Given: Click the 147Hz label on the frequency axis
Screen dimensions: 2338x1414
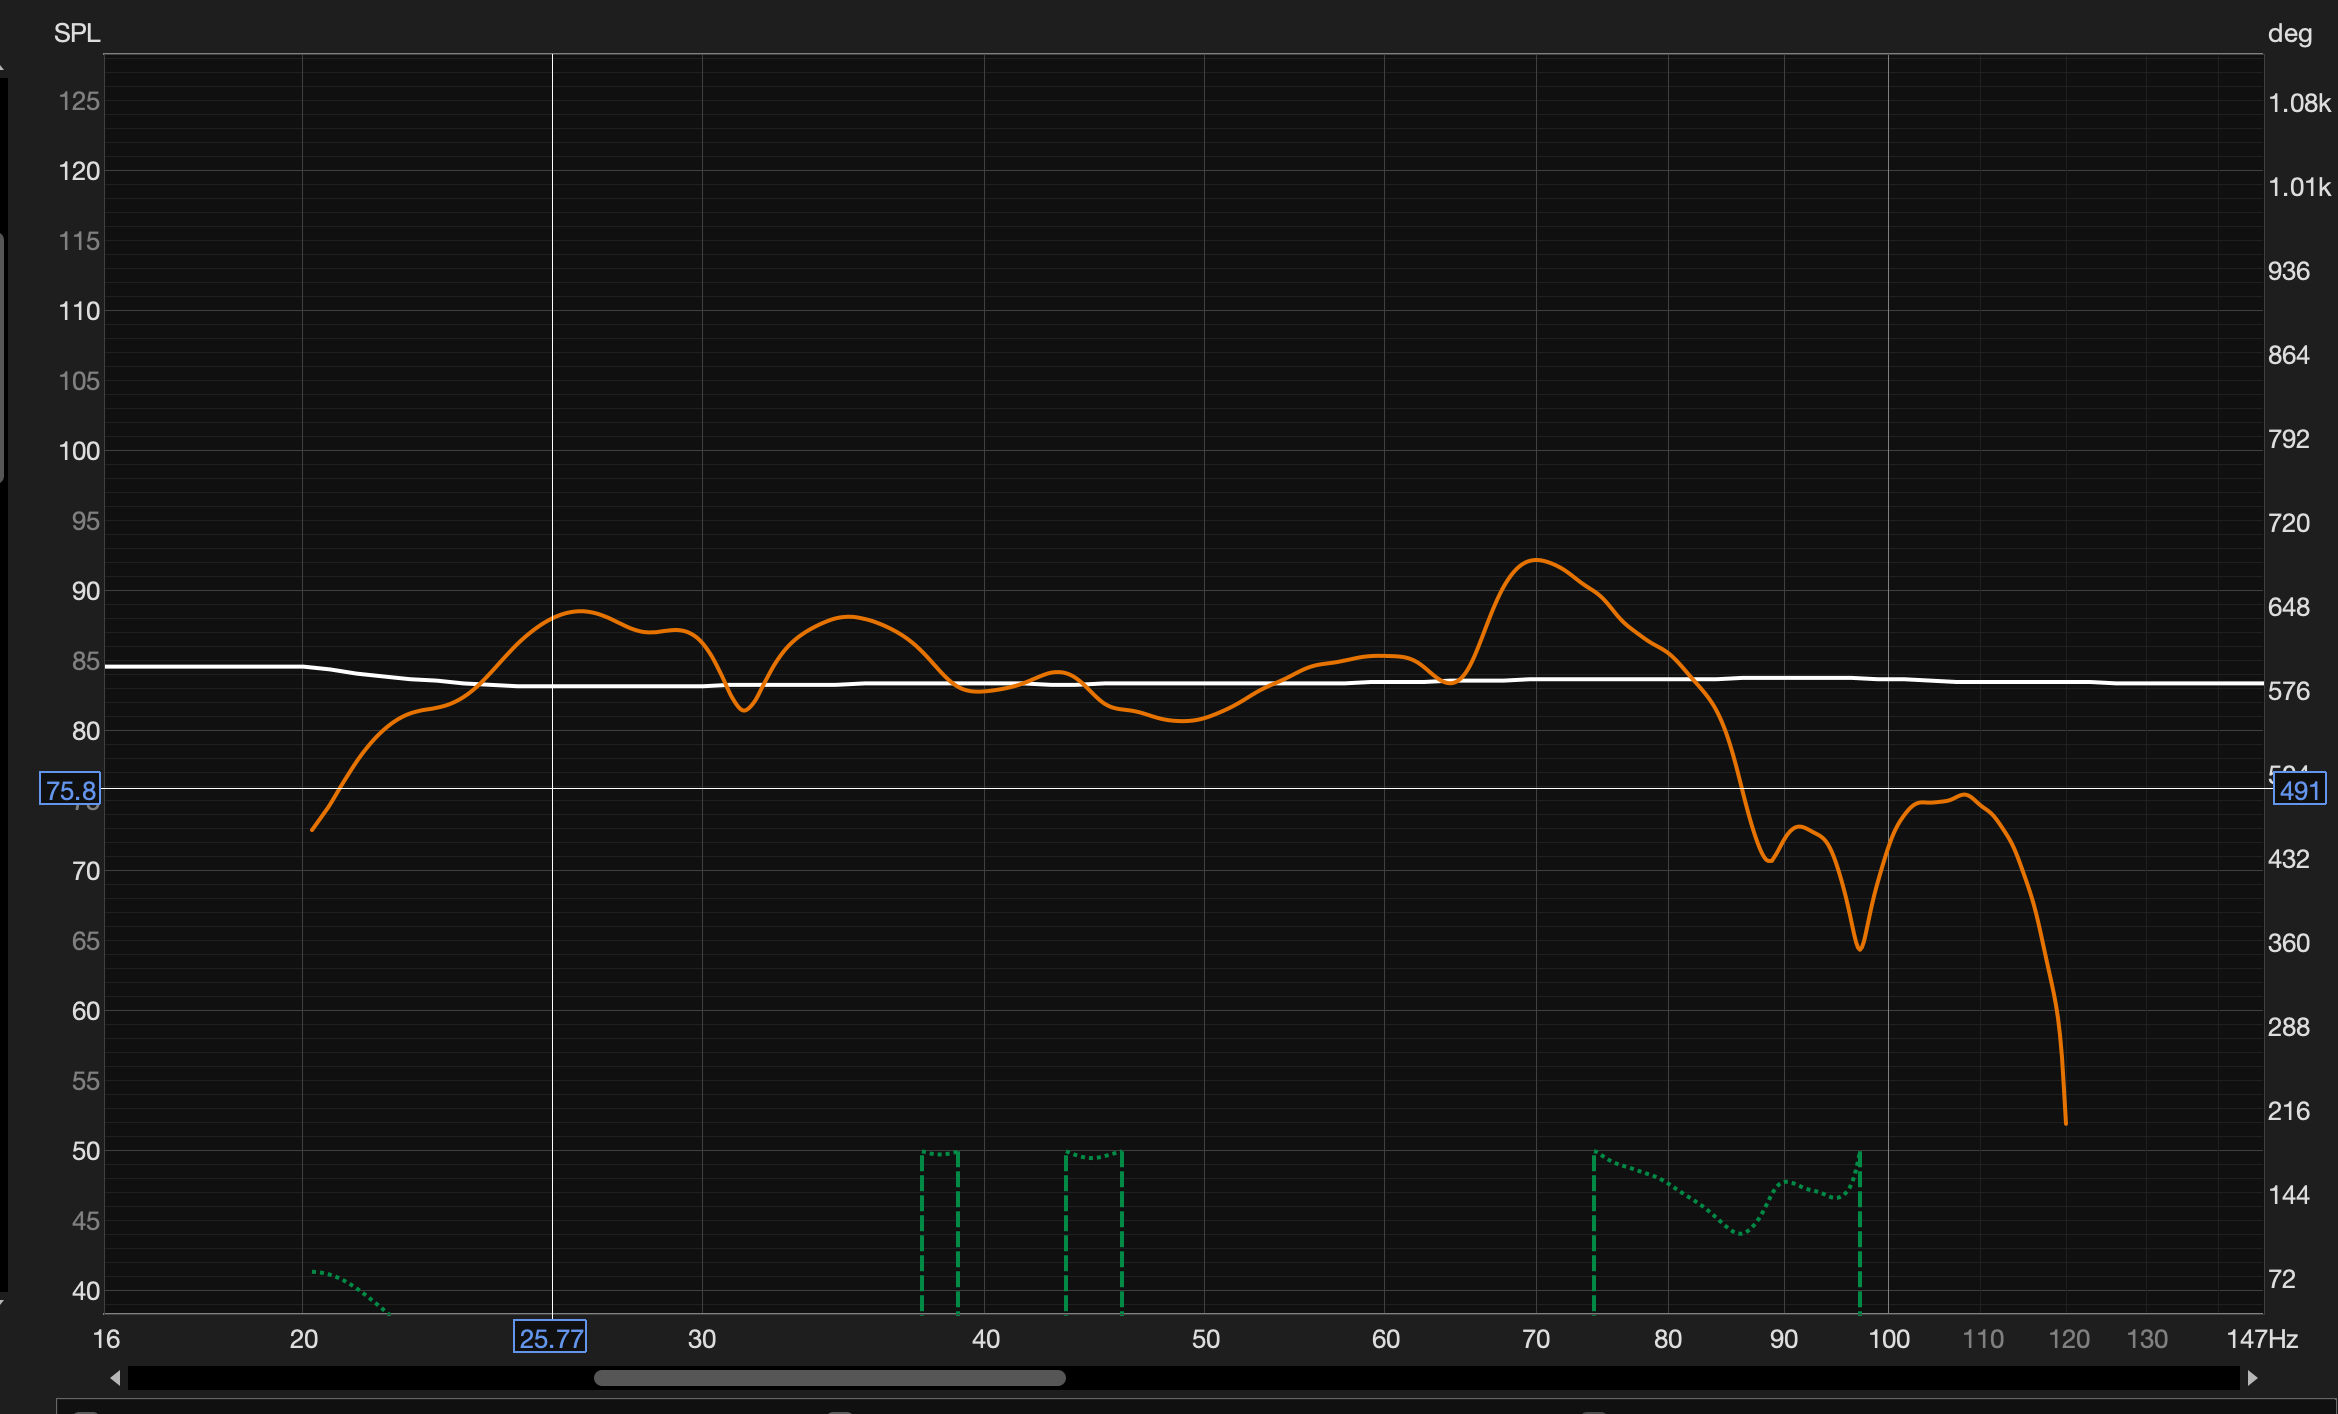Looking at the screenshot, I should click(2261, 1339).
